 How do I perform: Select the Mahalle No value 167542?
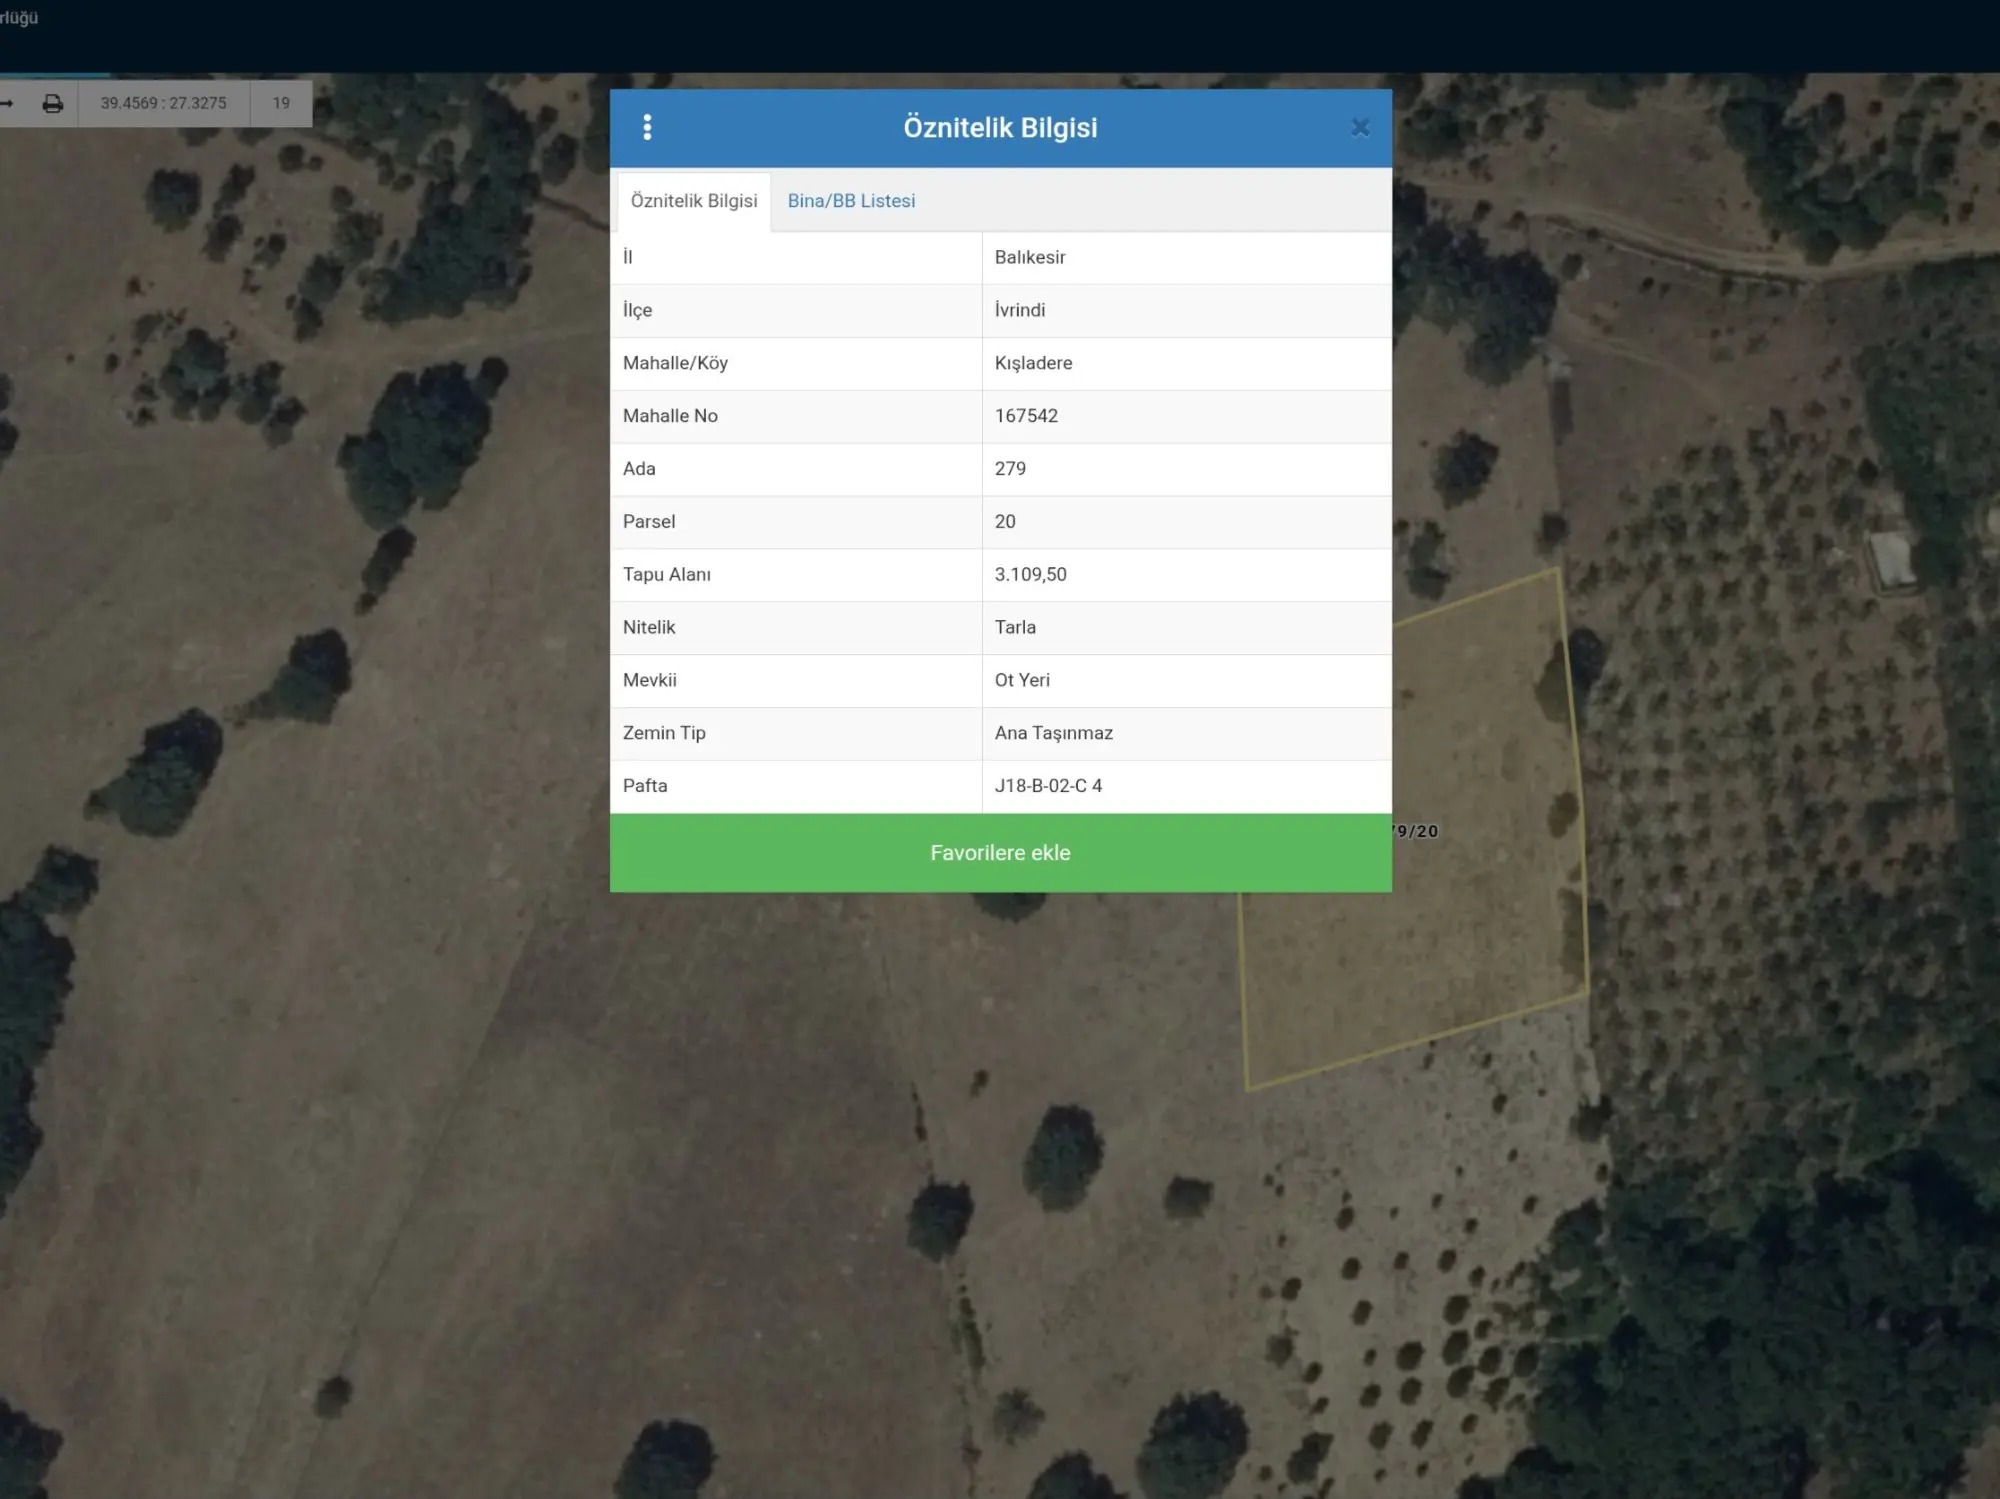click(1026, 416)
